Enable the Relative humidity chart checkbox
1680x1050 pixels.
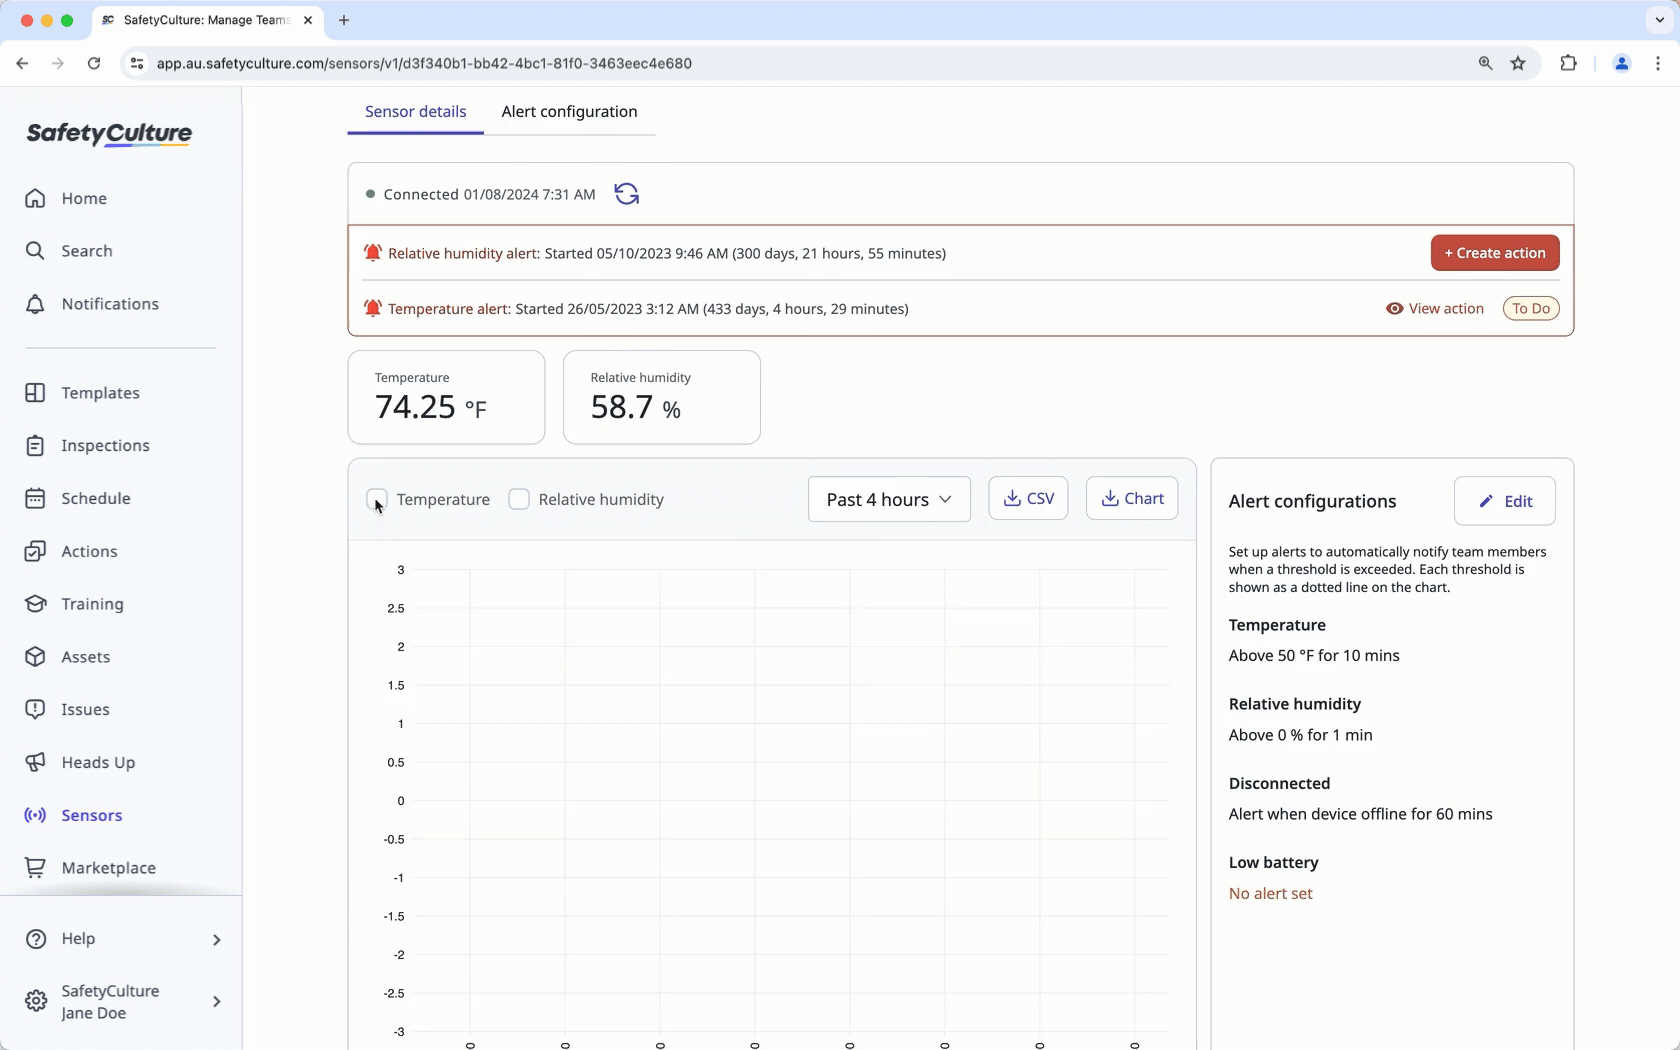519,499
